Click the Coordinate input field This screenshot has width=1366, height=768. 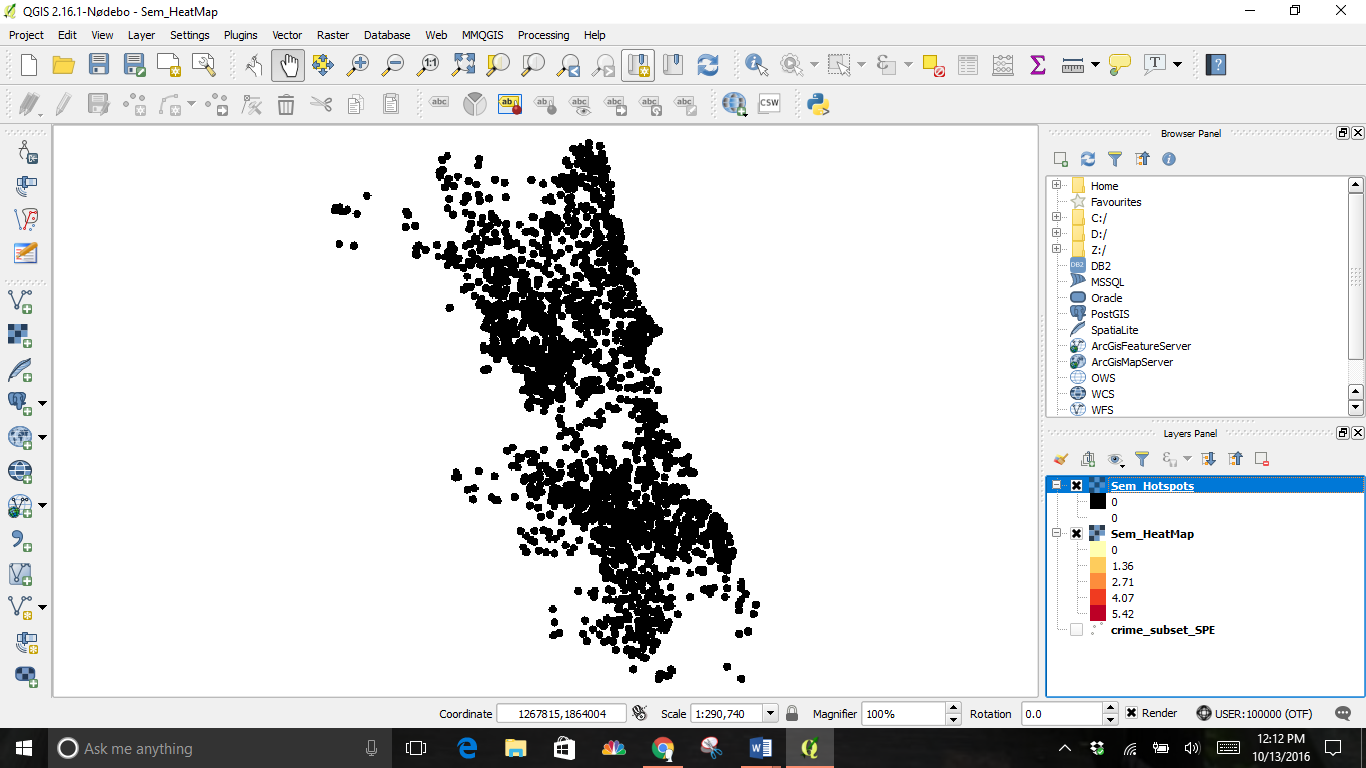[x=561, y=713]
